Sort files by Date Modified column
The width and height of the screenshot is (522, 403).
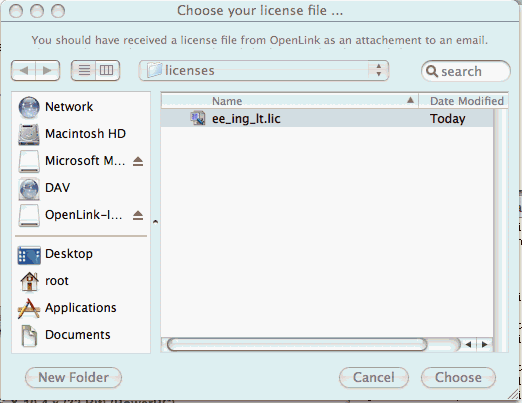tap(464, 101)
